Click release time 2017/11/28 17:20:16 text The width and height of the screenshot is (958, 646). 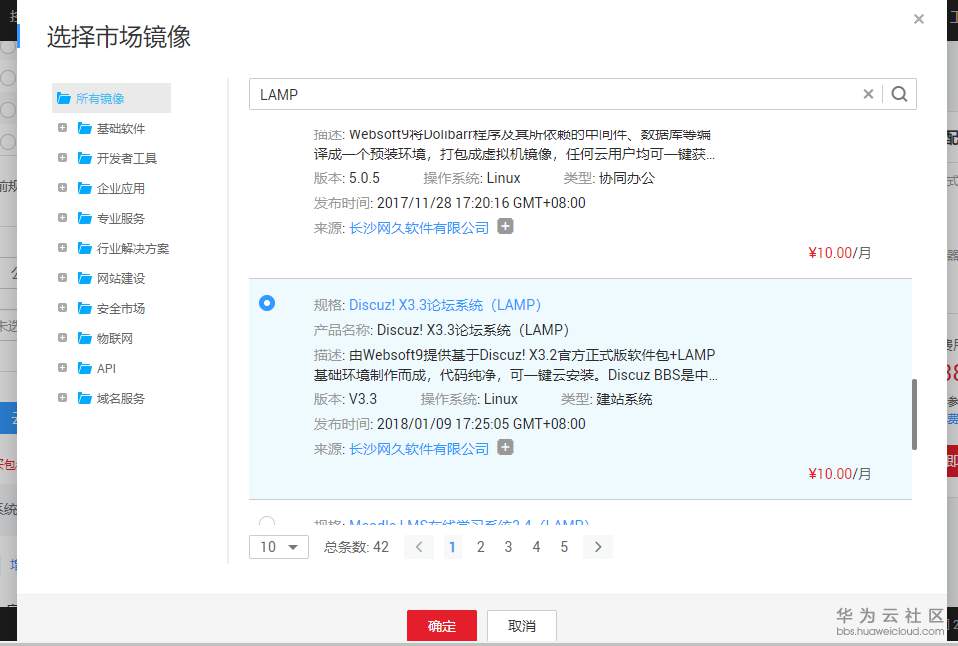481,202
